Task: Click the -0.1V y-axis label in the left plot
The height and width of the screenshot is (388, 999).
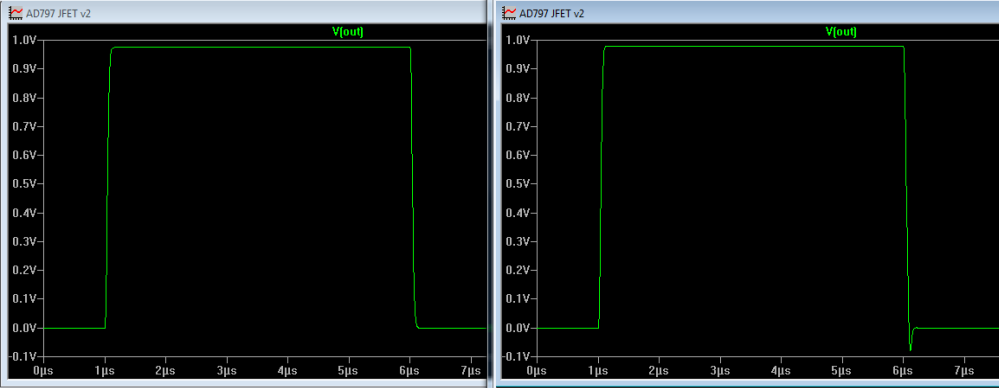Action: (x=22, y=356)
